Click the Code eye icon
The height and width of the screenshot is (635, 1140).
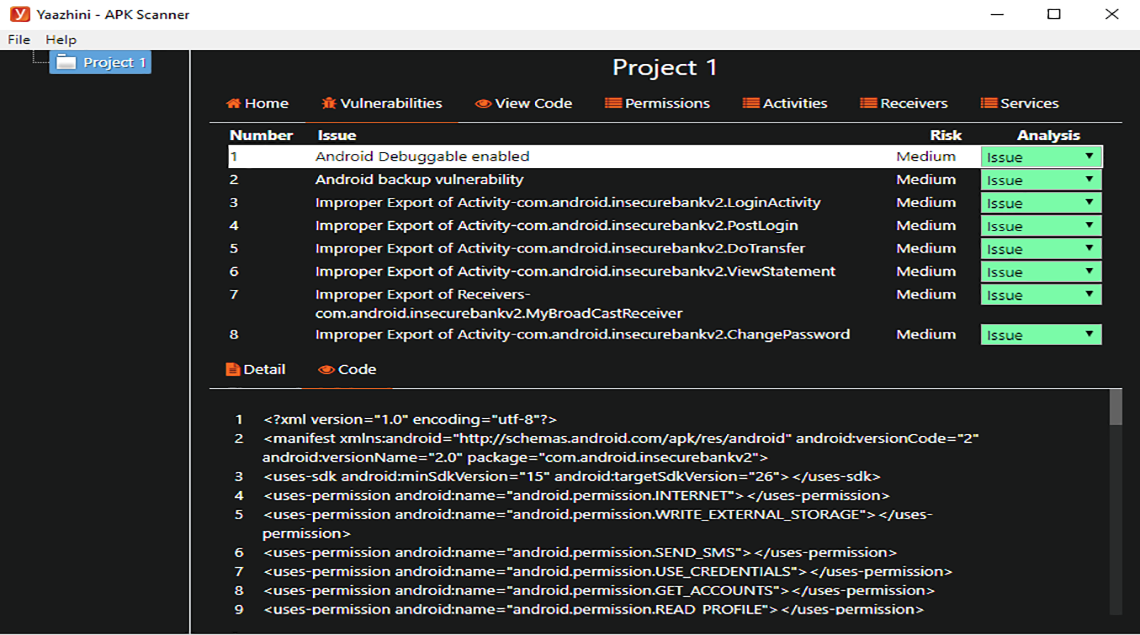[326, 370]
